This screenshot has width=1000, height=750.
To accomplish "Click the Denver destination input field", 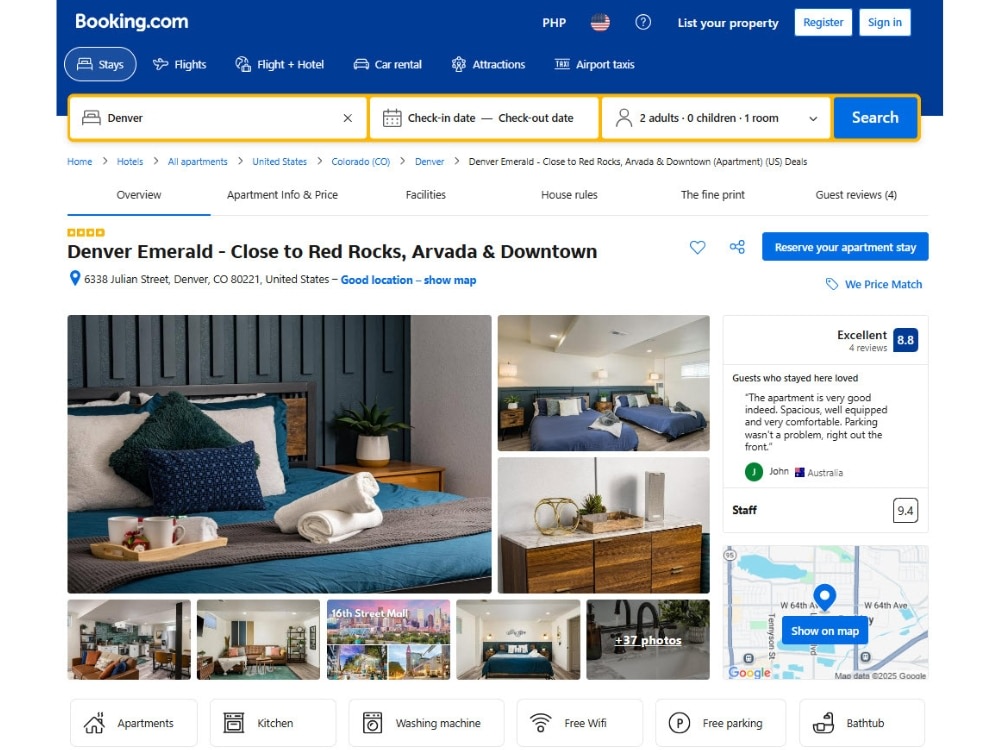I will [x=217, y=118].
